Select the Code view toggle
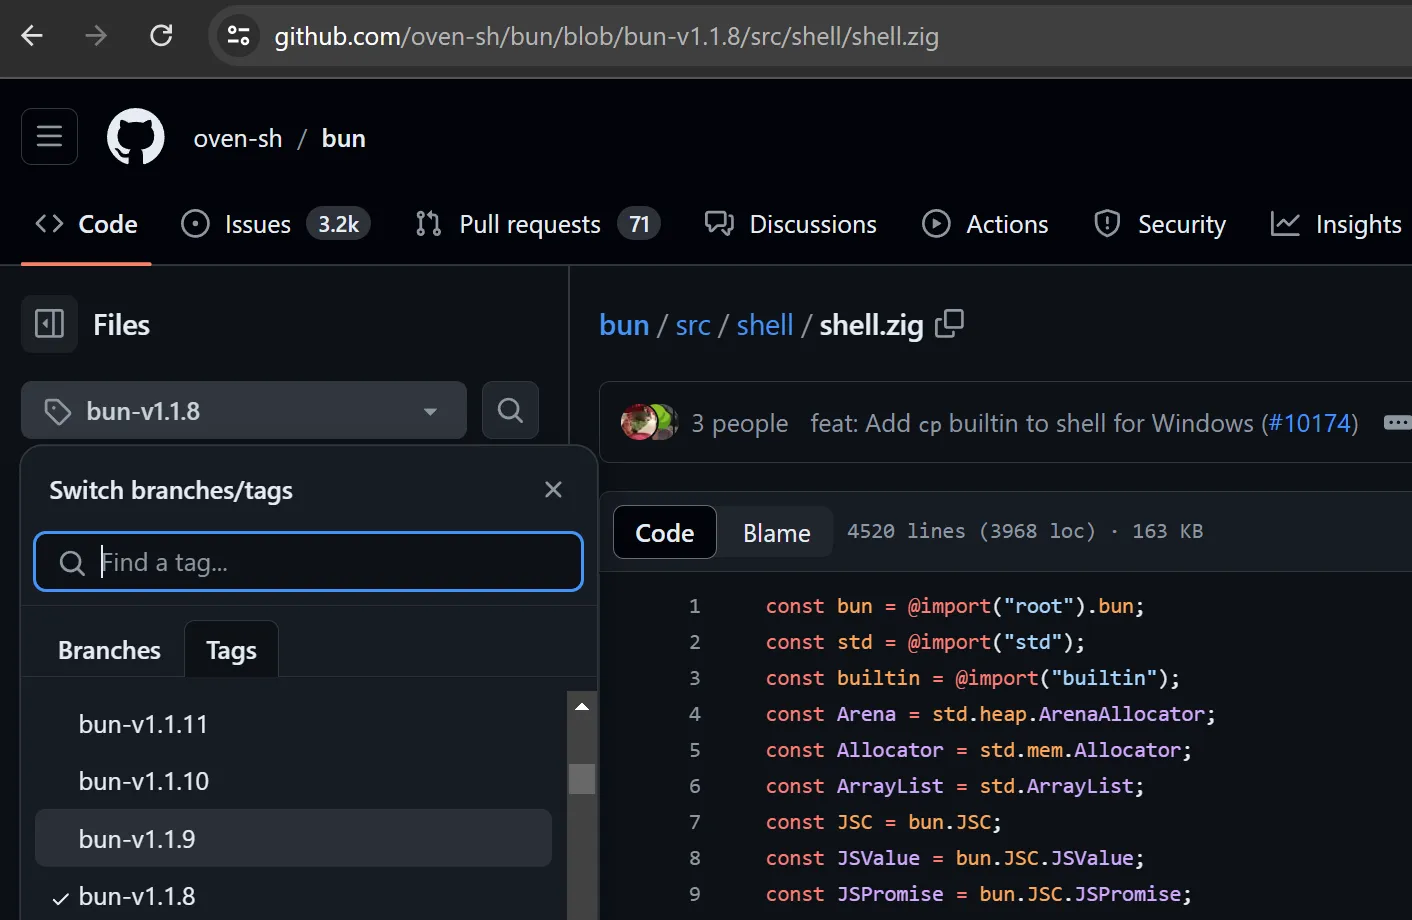 point(664,533)
